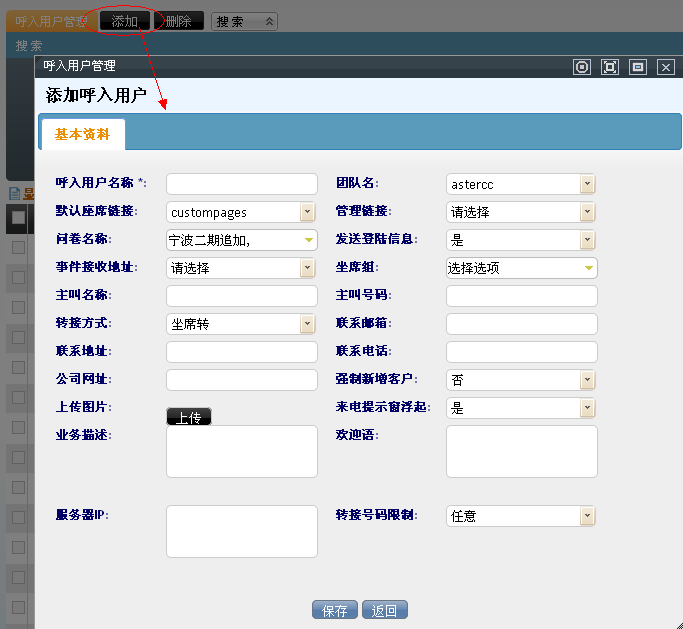Viewport: 683px width, 629px height.
Task: Click the 保存 button
Action: (x=334, y=611)
